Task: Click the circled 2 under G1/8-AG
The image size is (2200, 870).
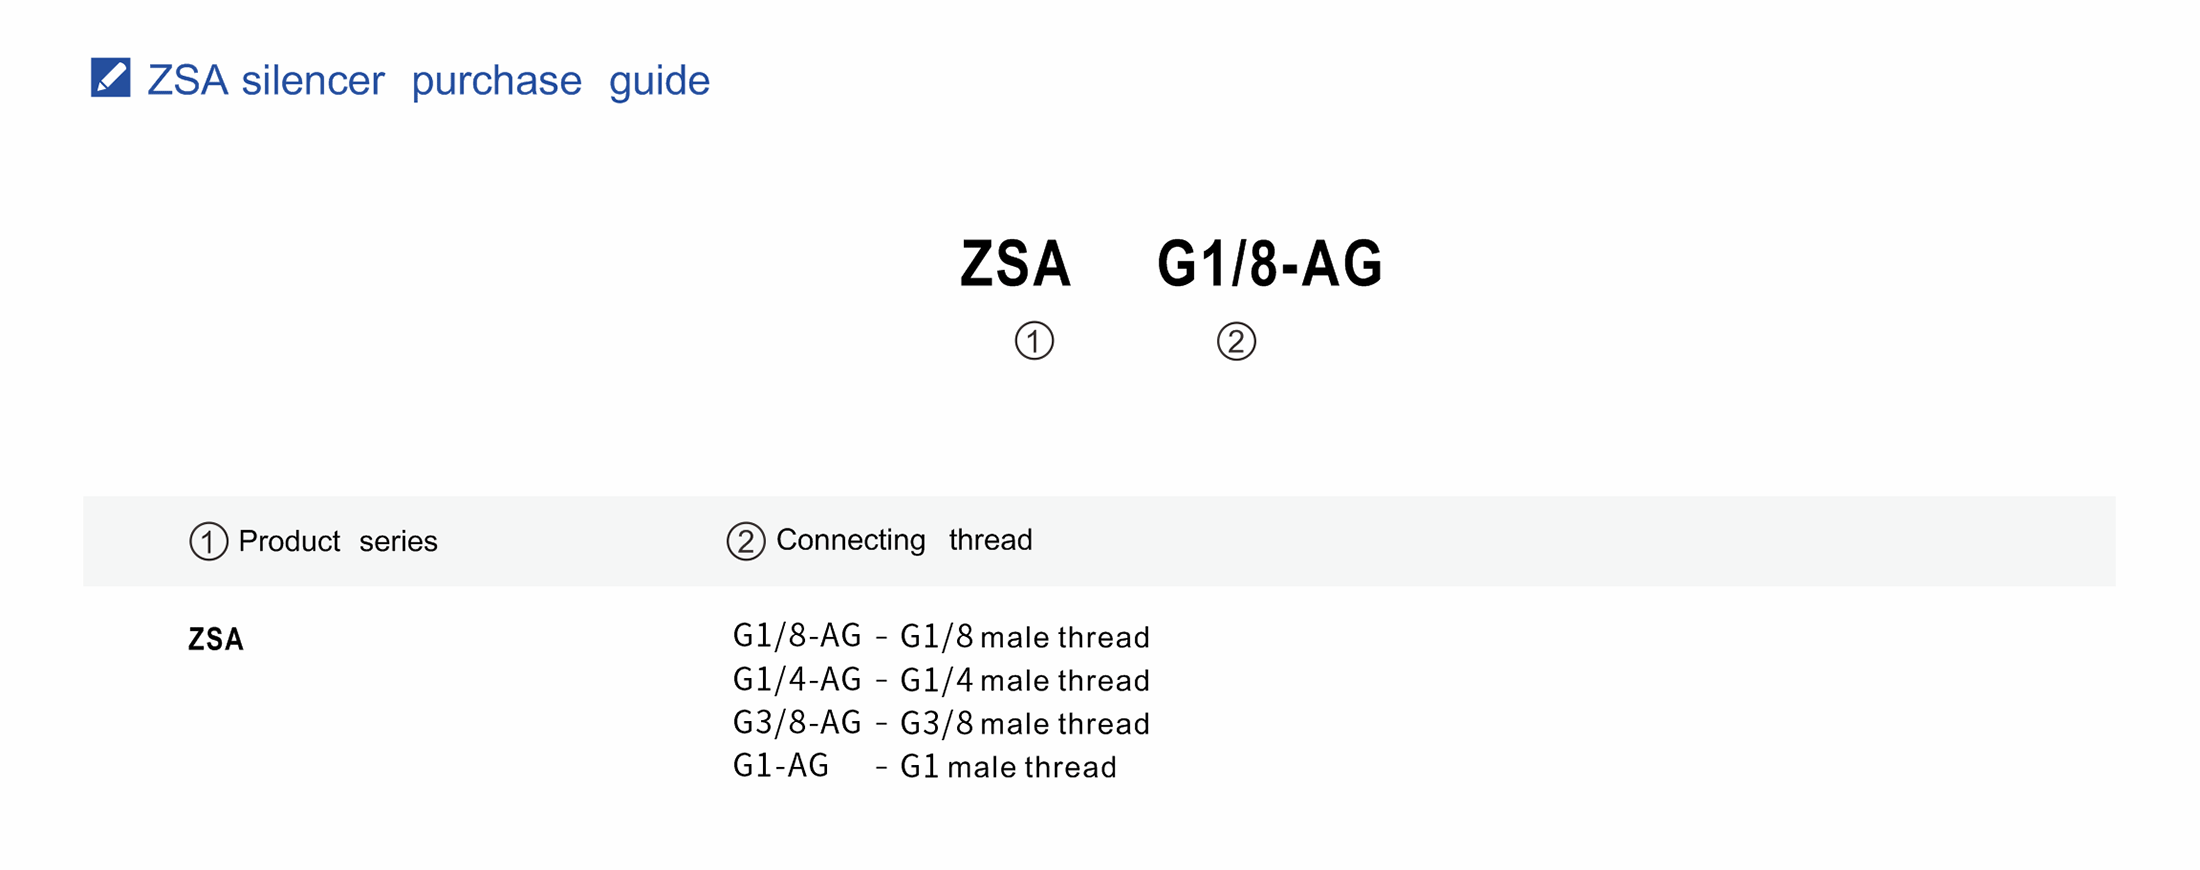Action: pos(1236,342)
